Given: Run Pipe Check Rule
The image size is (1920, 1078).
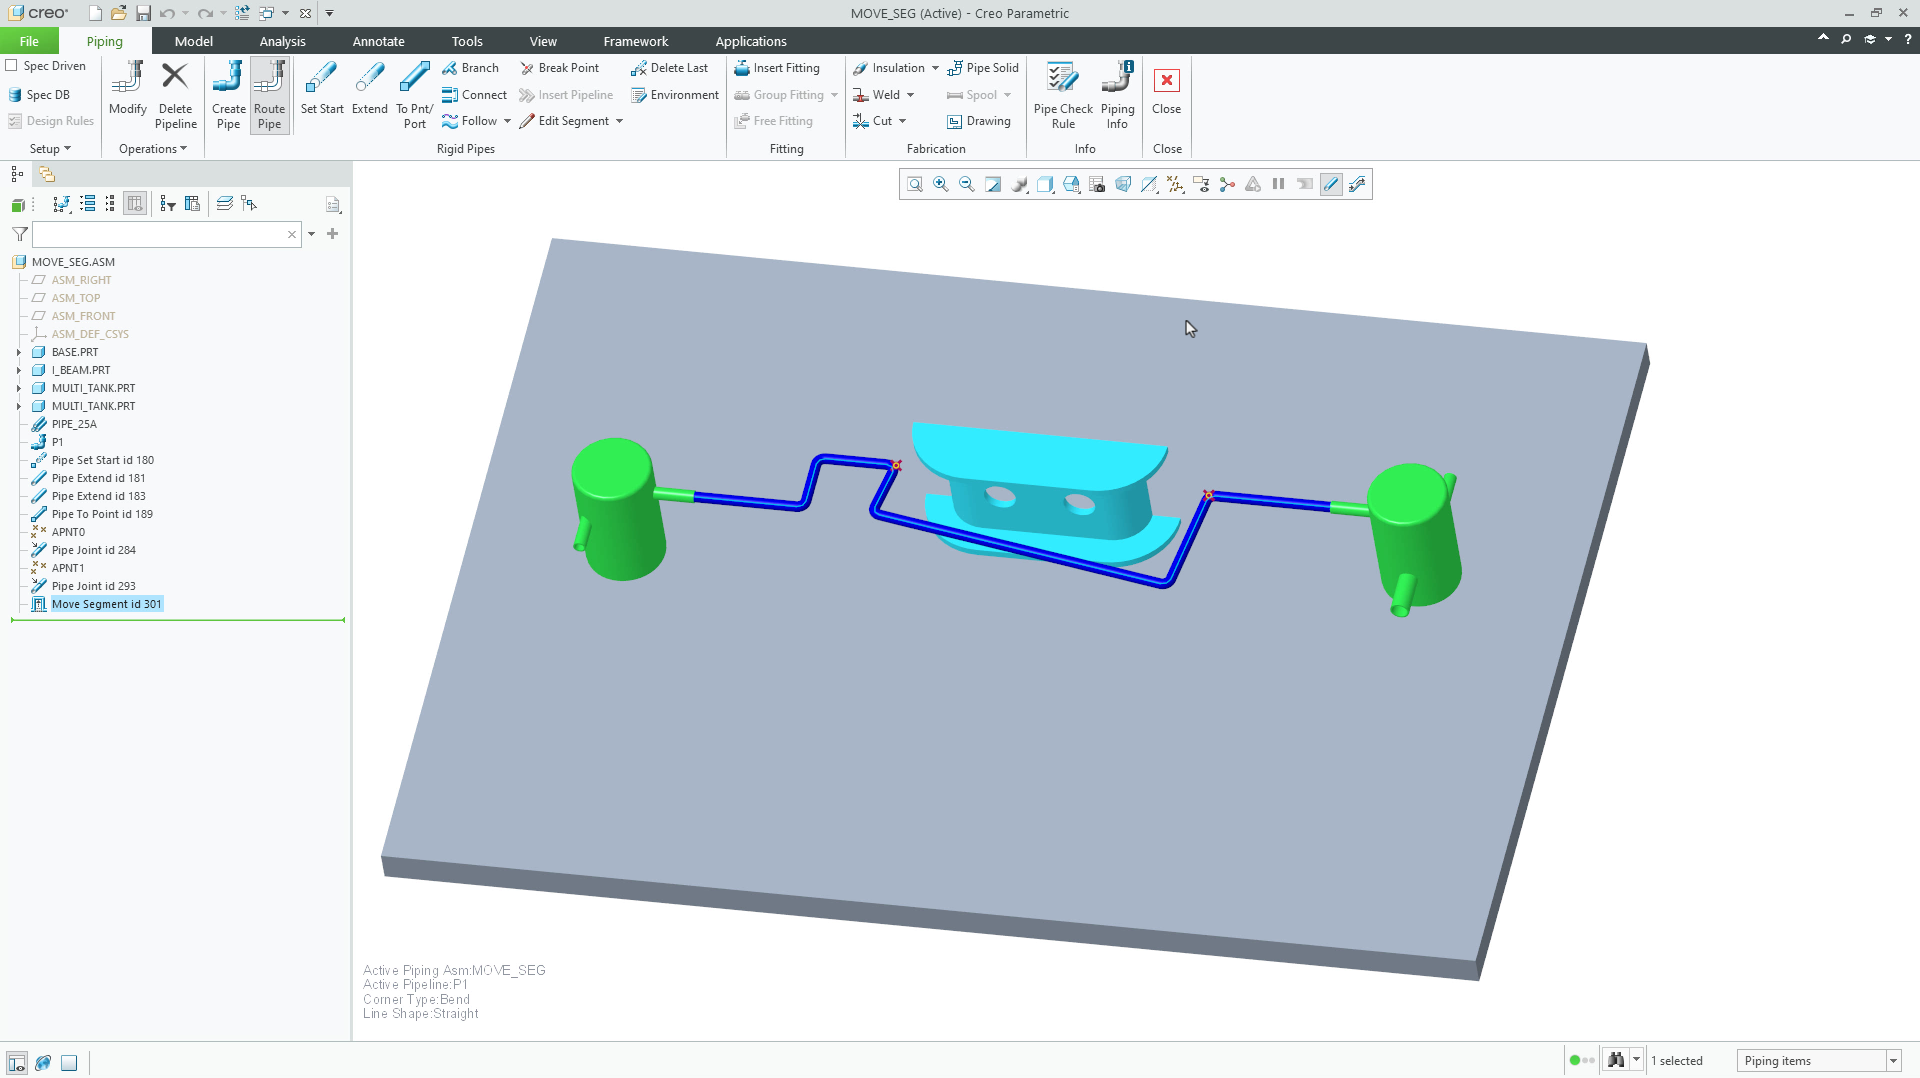Looking at the screenshot, I should tap(1062, 95).
